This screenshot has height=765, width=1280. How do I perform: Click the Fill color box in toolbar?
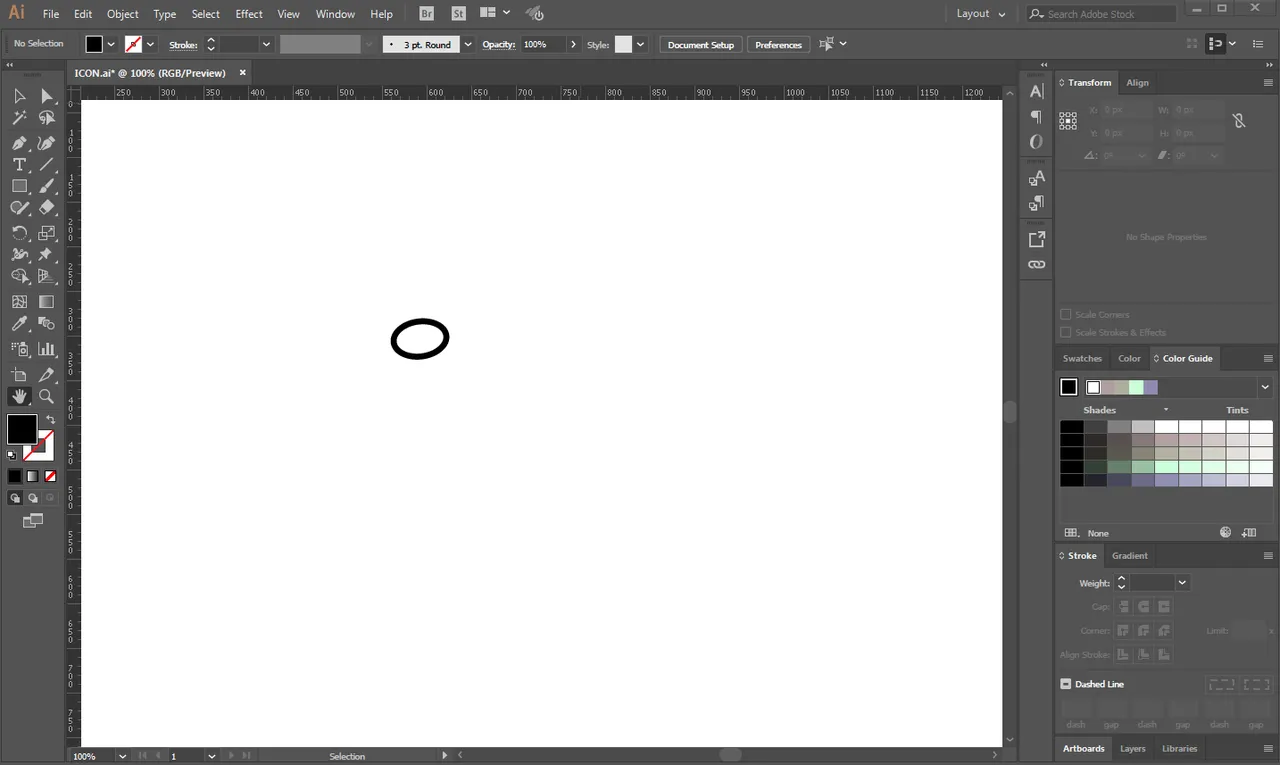click(x=22, y=429)
